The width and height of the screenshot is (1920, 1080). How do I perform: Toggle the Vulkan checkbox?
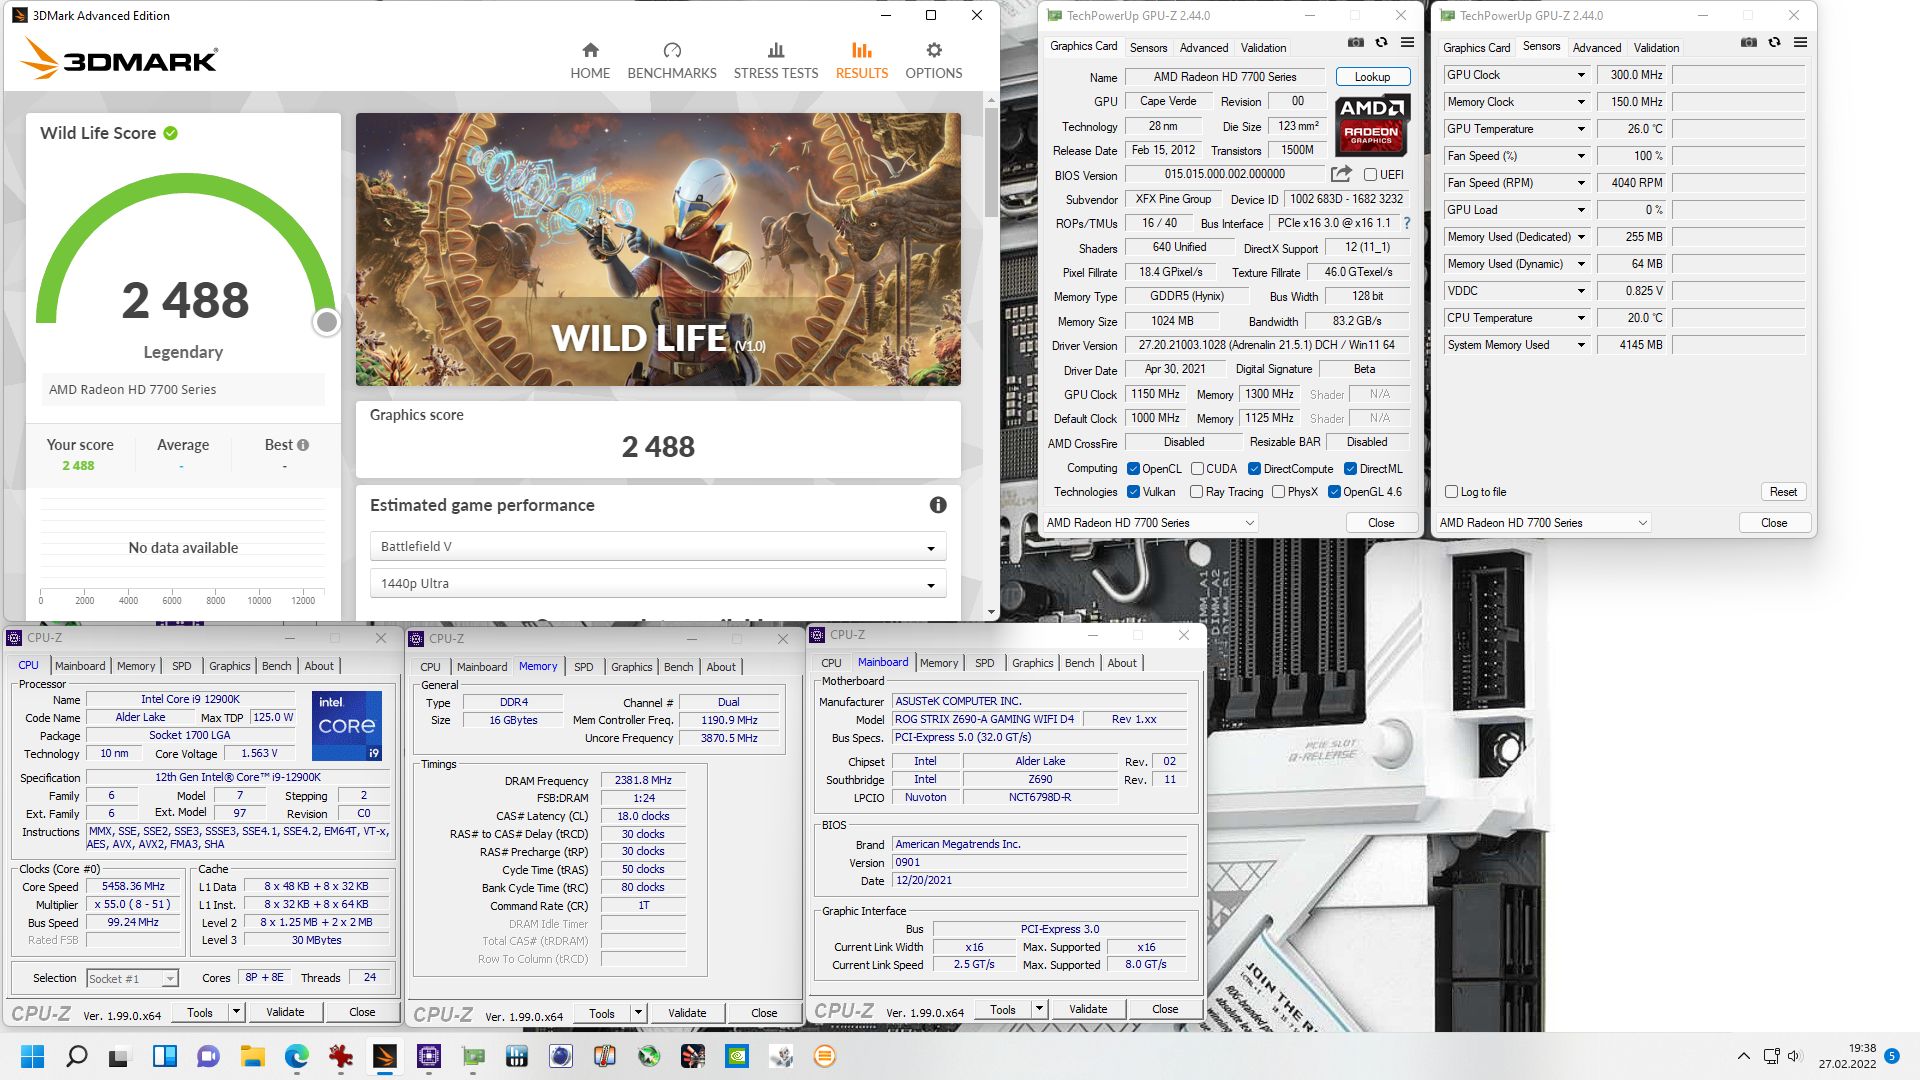[1133, 492]
